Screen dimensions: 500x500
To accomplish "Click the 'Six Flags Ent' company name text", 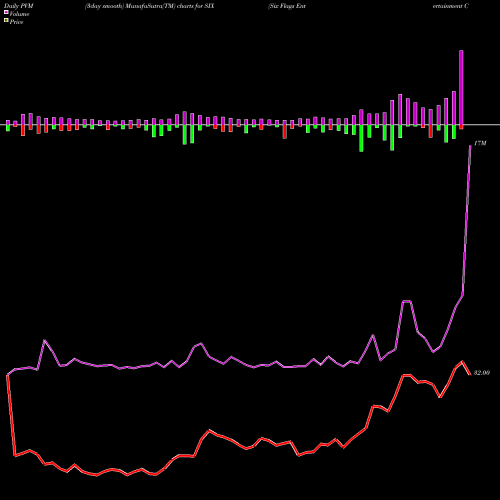I will click(287, 6).
